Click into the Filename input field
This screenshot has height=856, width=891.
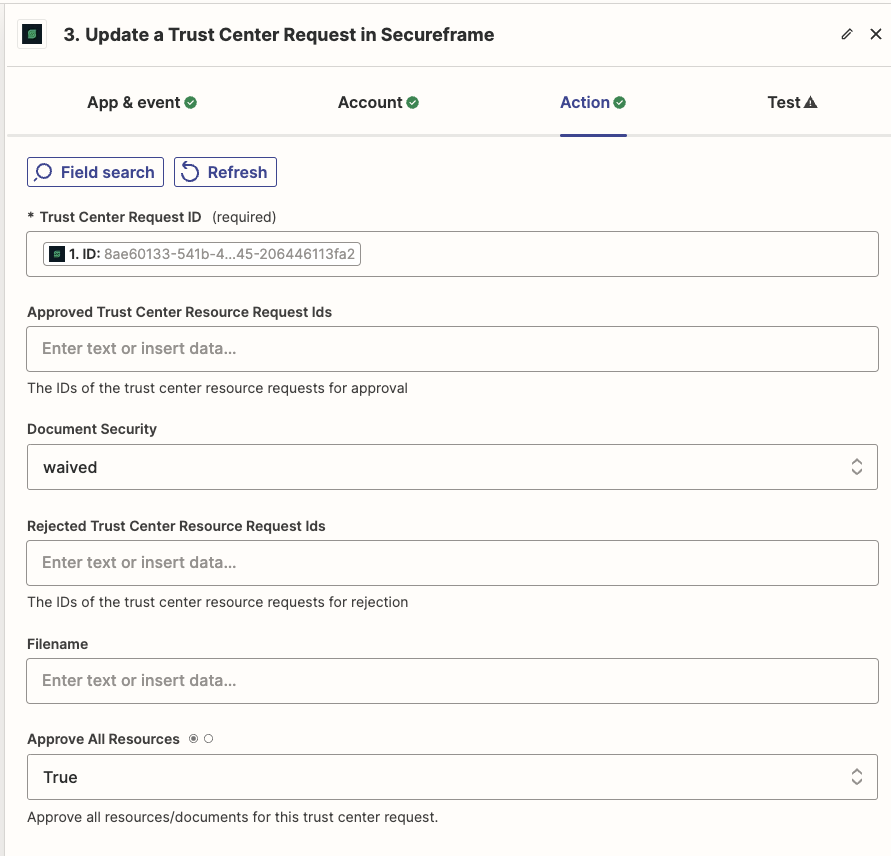[452, 681]
